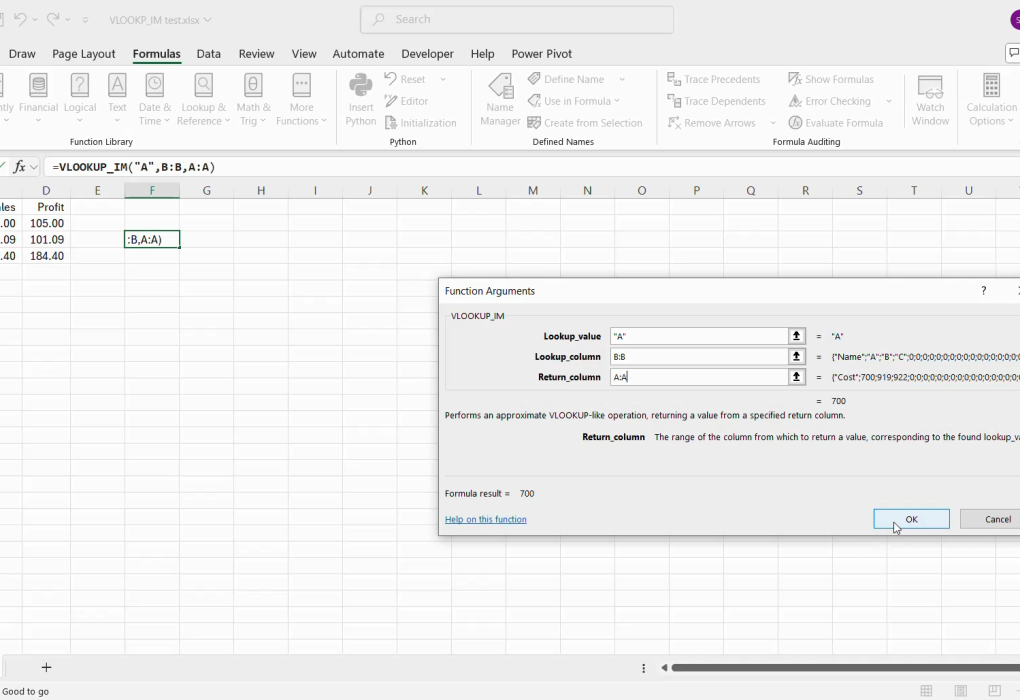Open the Math & Trig dropdown
The image size is (1020, 700).
(x=253, y=100)
